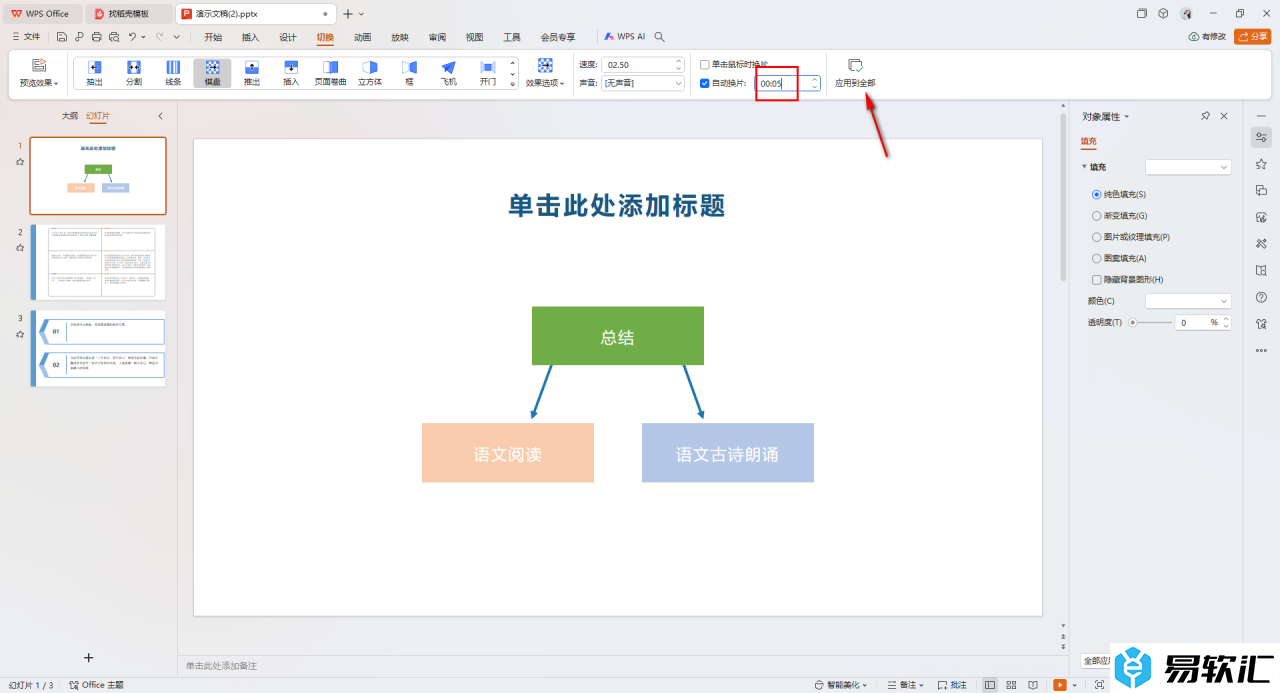Image resolution: width=1280 pixels, height=693 pixels.
Task: Open the 设计 ribbon tab
Action: (x=287, y=37)
